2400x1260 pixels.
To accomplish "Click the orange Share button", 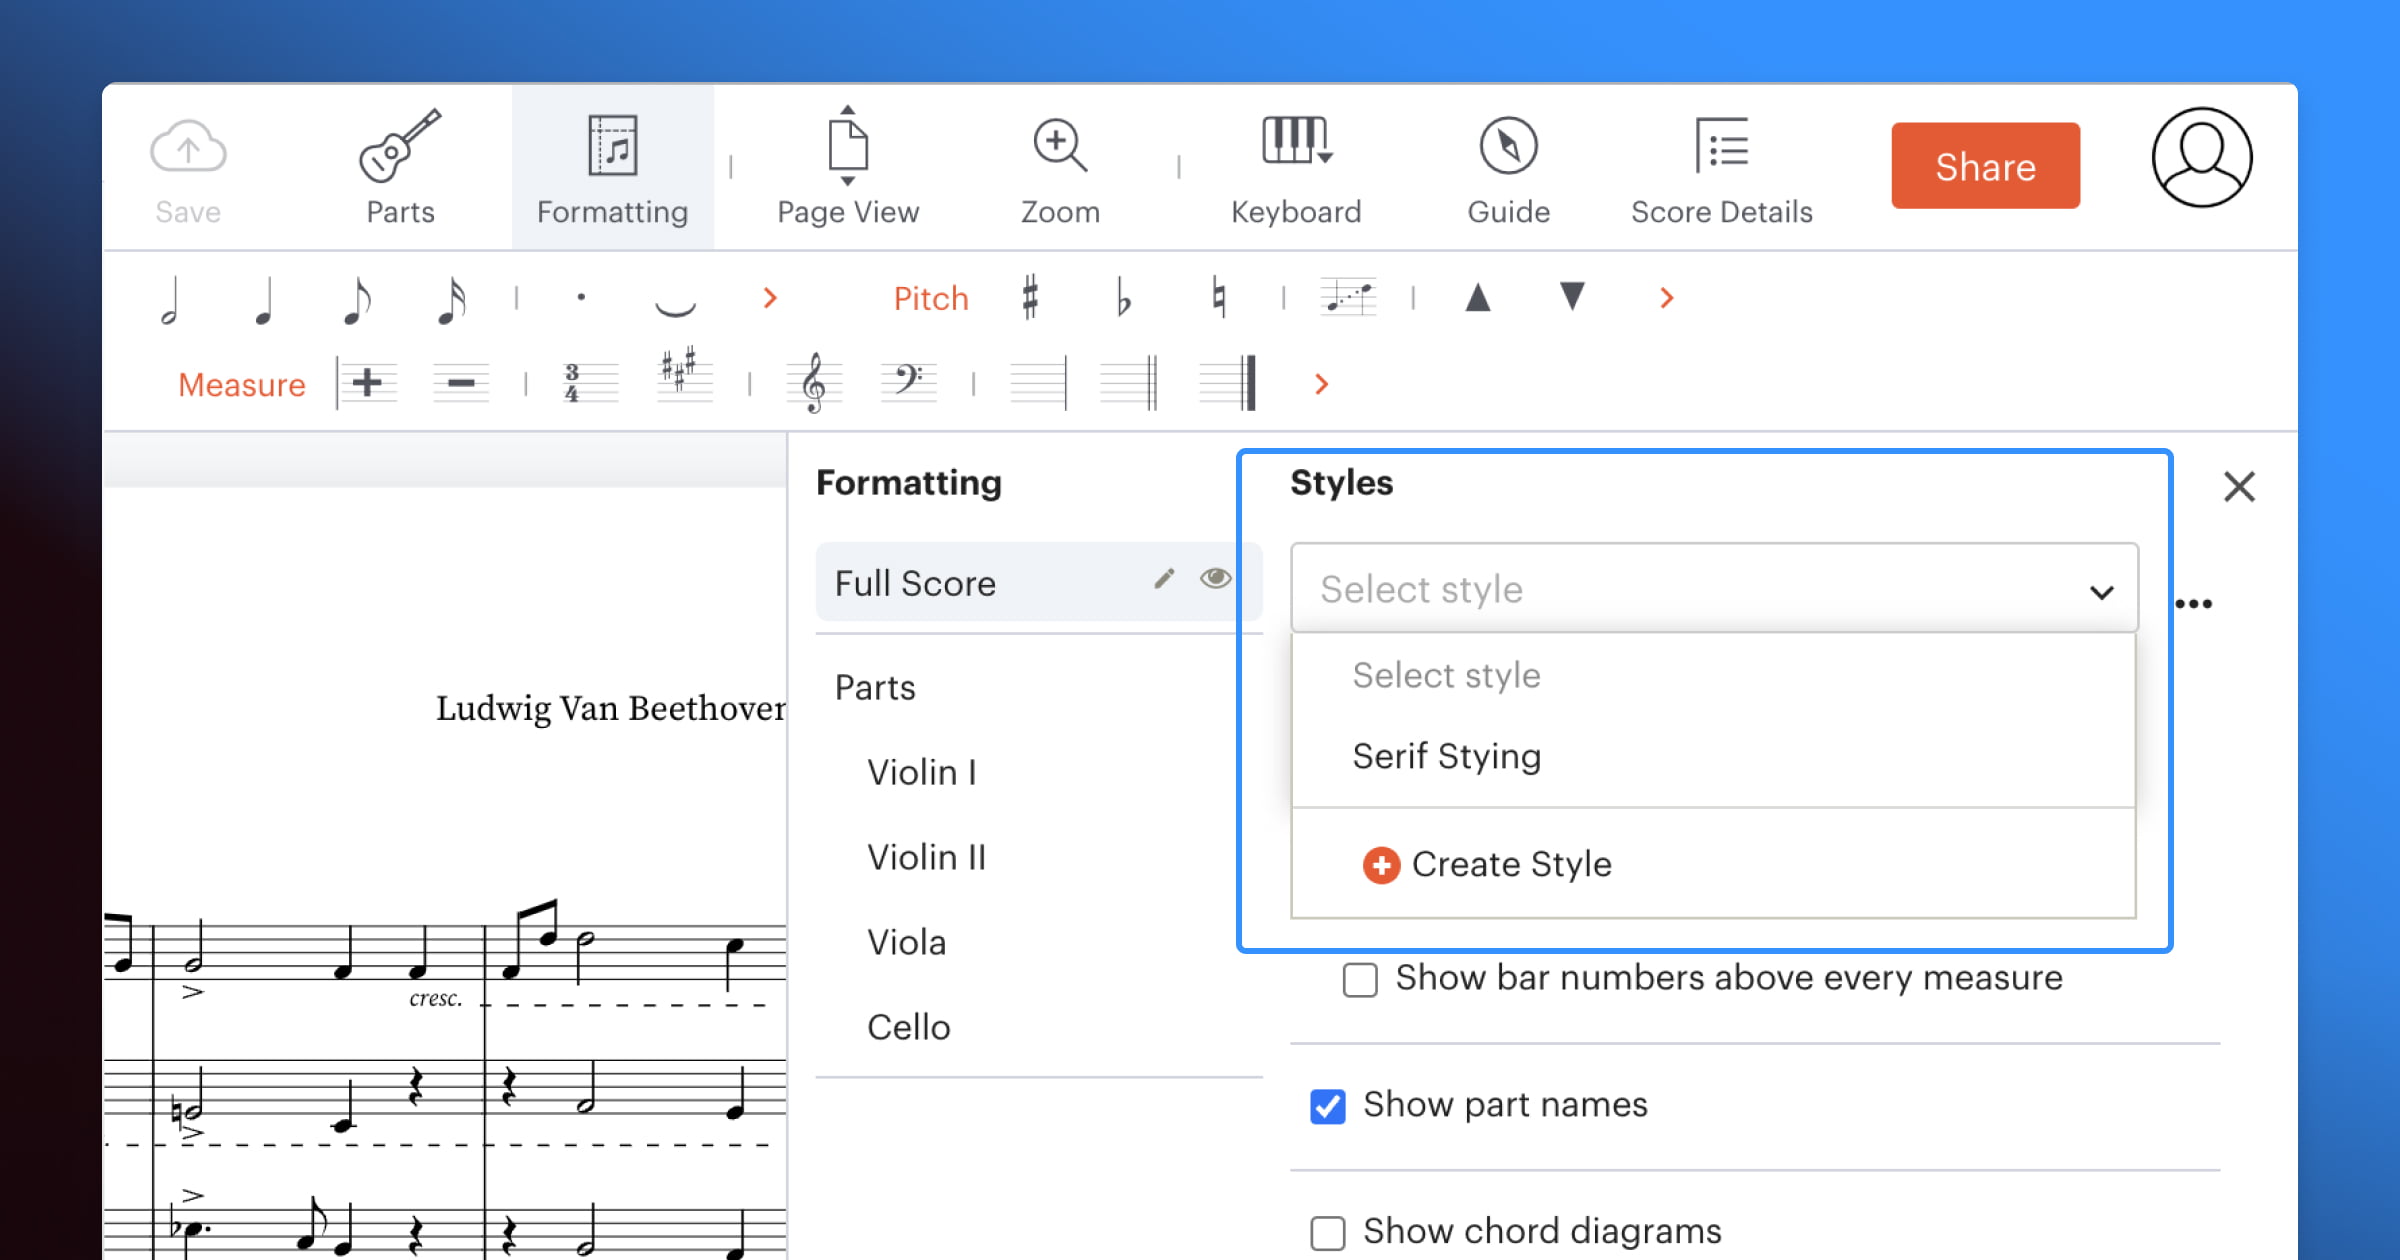I will 1985,166.
